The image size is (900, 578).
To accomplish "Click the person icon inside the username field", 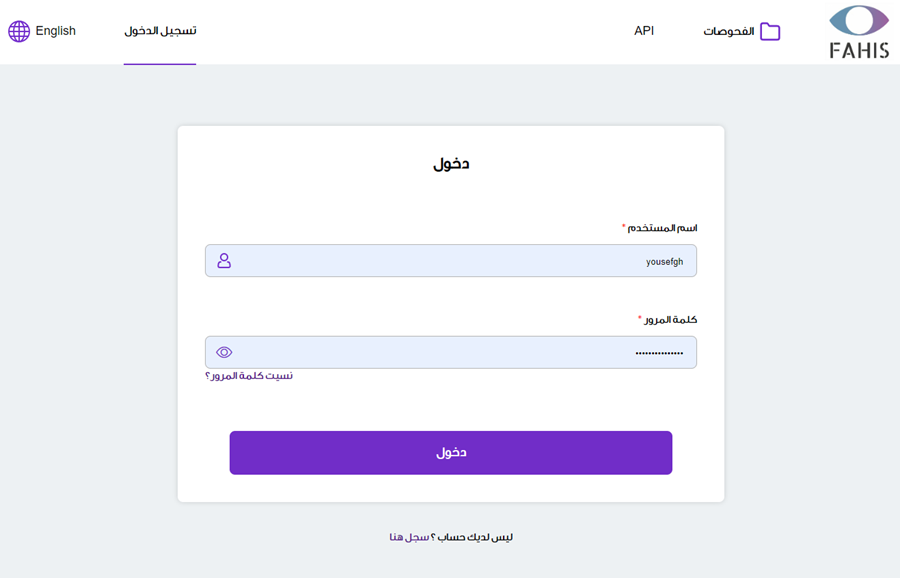I will coord(224,260).
